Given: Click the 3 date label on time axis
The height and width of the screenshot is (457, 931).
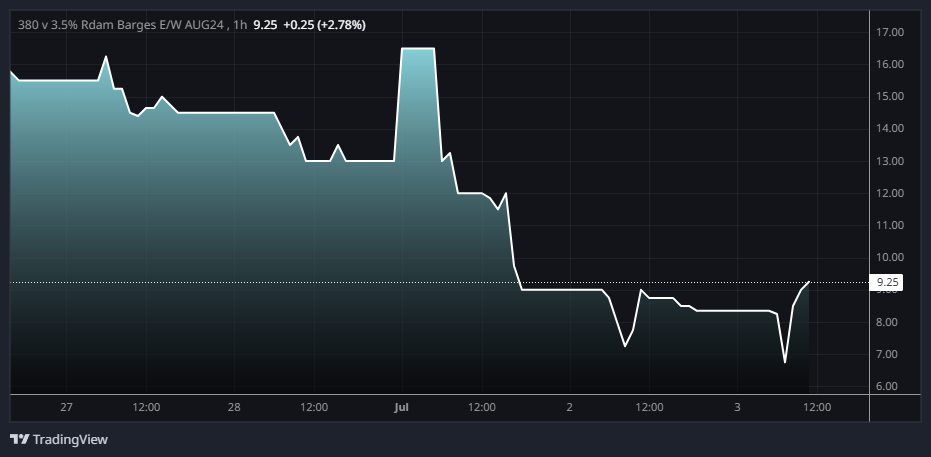Looking at the screenshot, I should [x=737, y=407].
